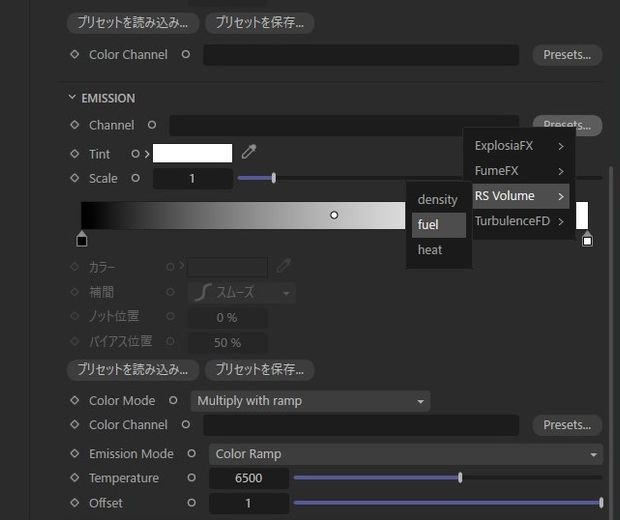Screen dimensions: 620x520
Task: Click the Temperature value field 6500
Action: coord(249,478)
